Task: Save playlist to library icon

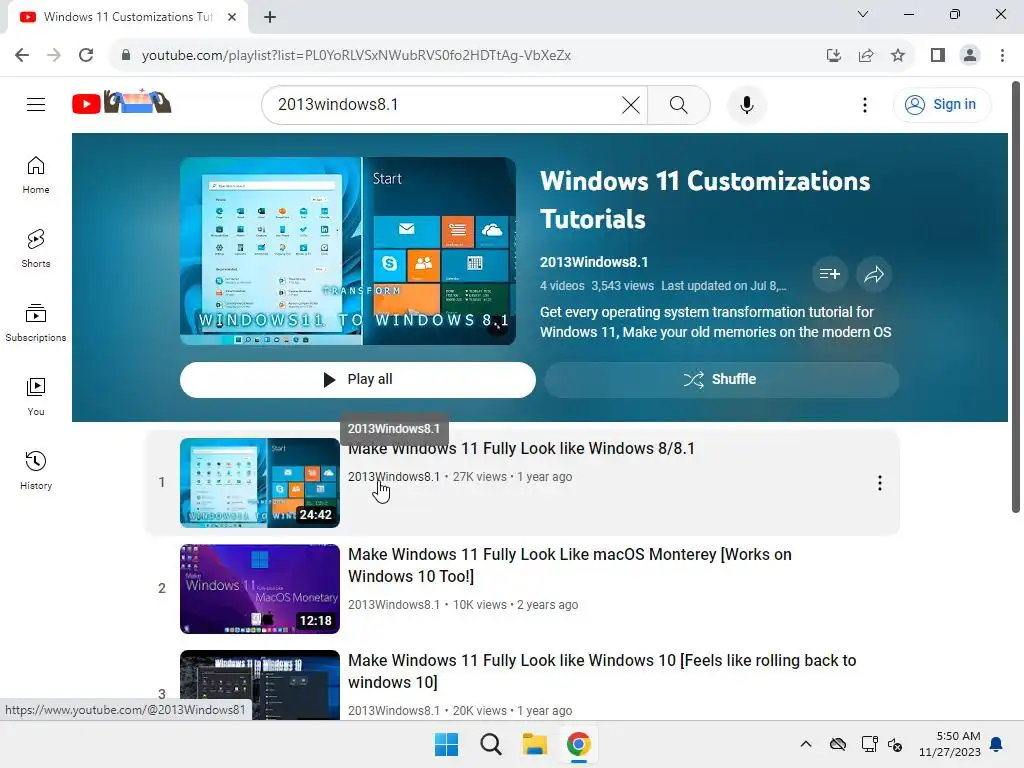Action: [829, 274]
